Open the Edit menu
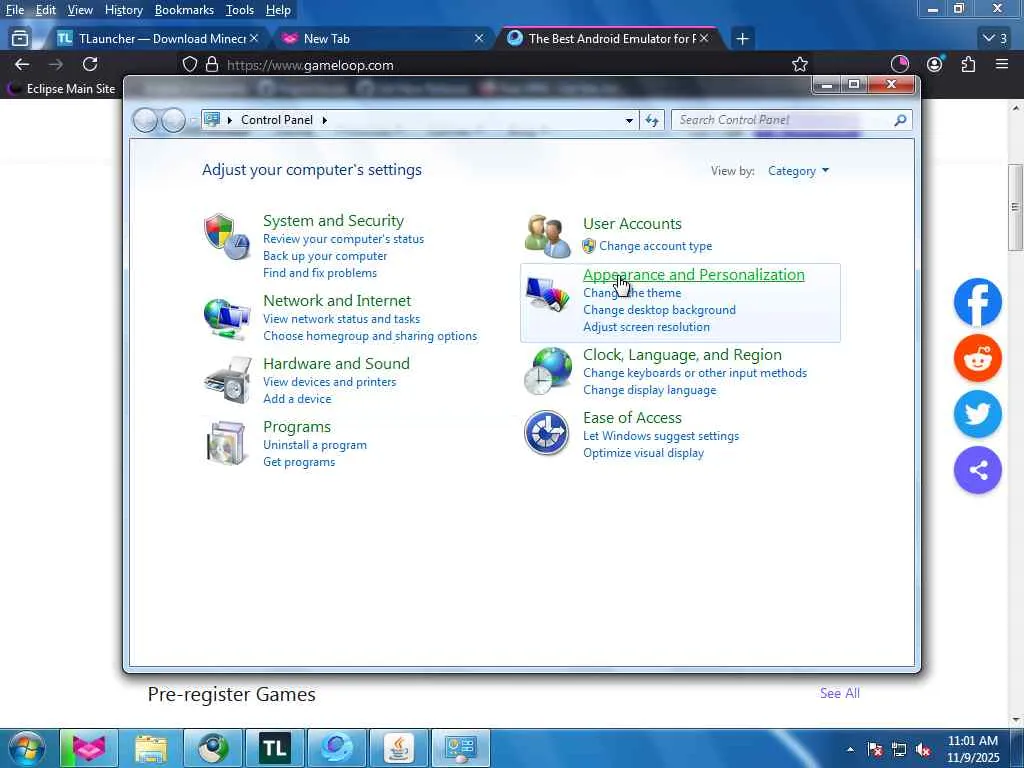Image resolution: width=1024 pixels, height=768 pixels. (46, 10)
